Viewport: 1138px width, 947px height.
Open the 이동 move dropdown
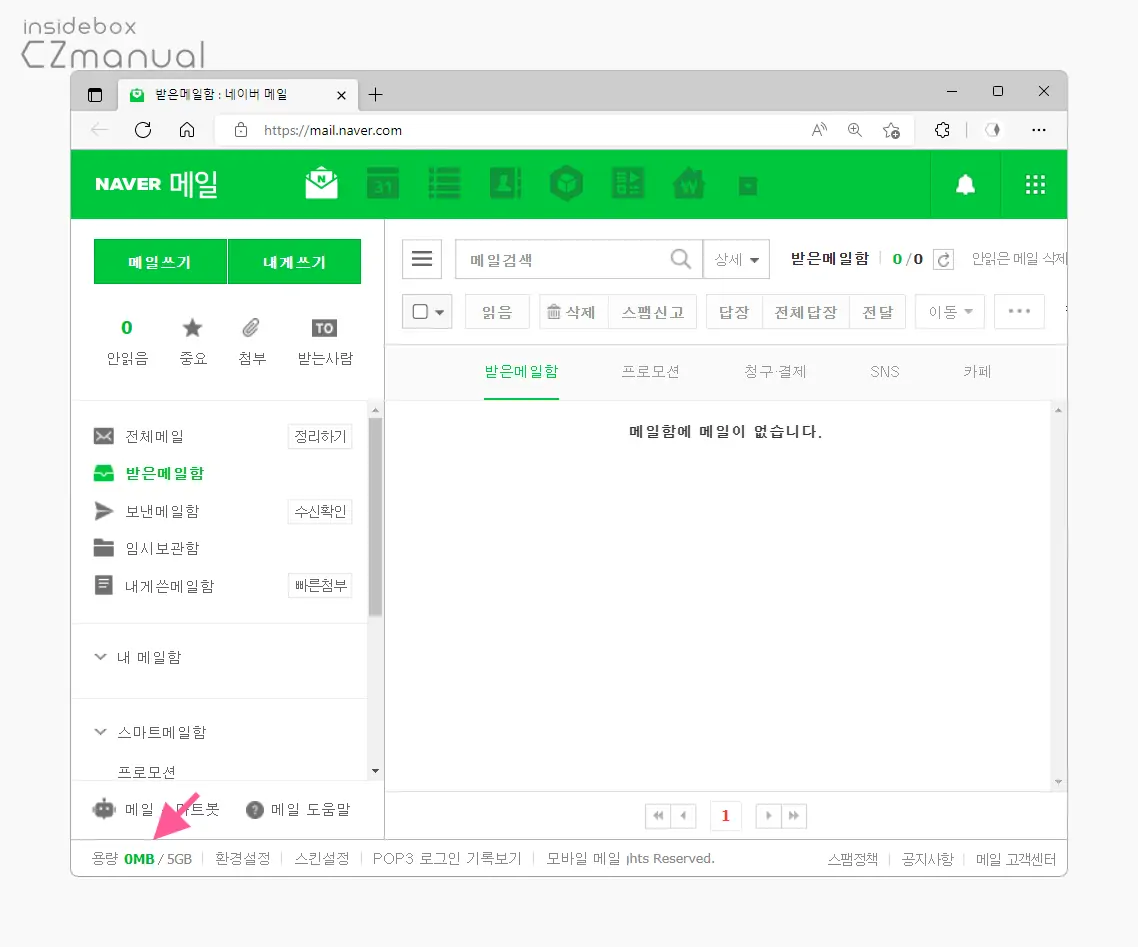coord(948,311)
